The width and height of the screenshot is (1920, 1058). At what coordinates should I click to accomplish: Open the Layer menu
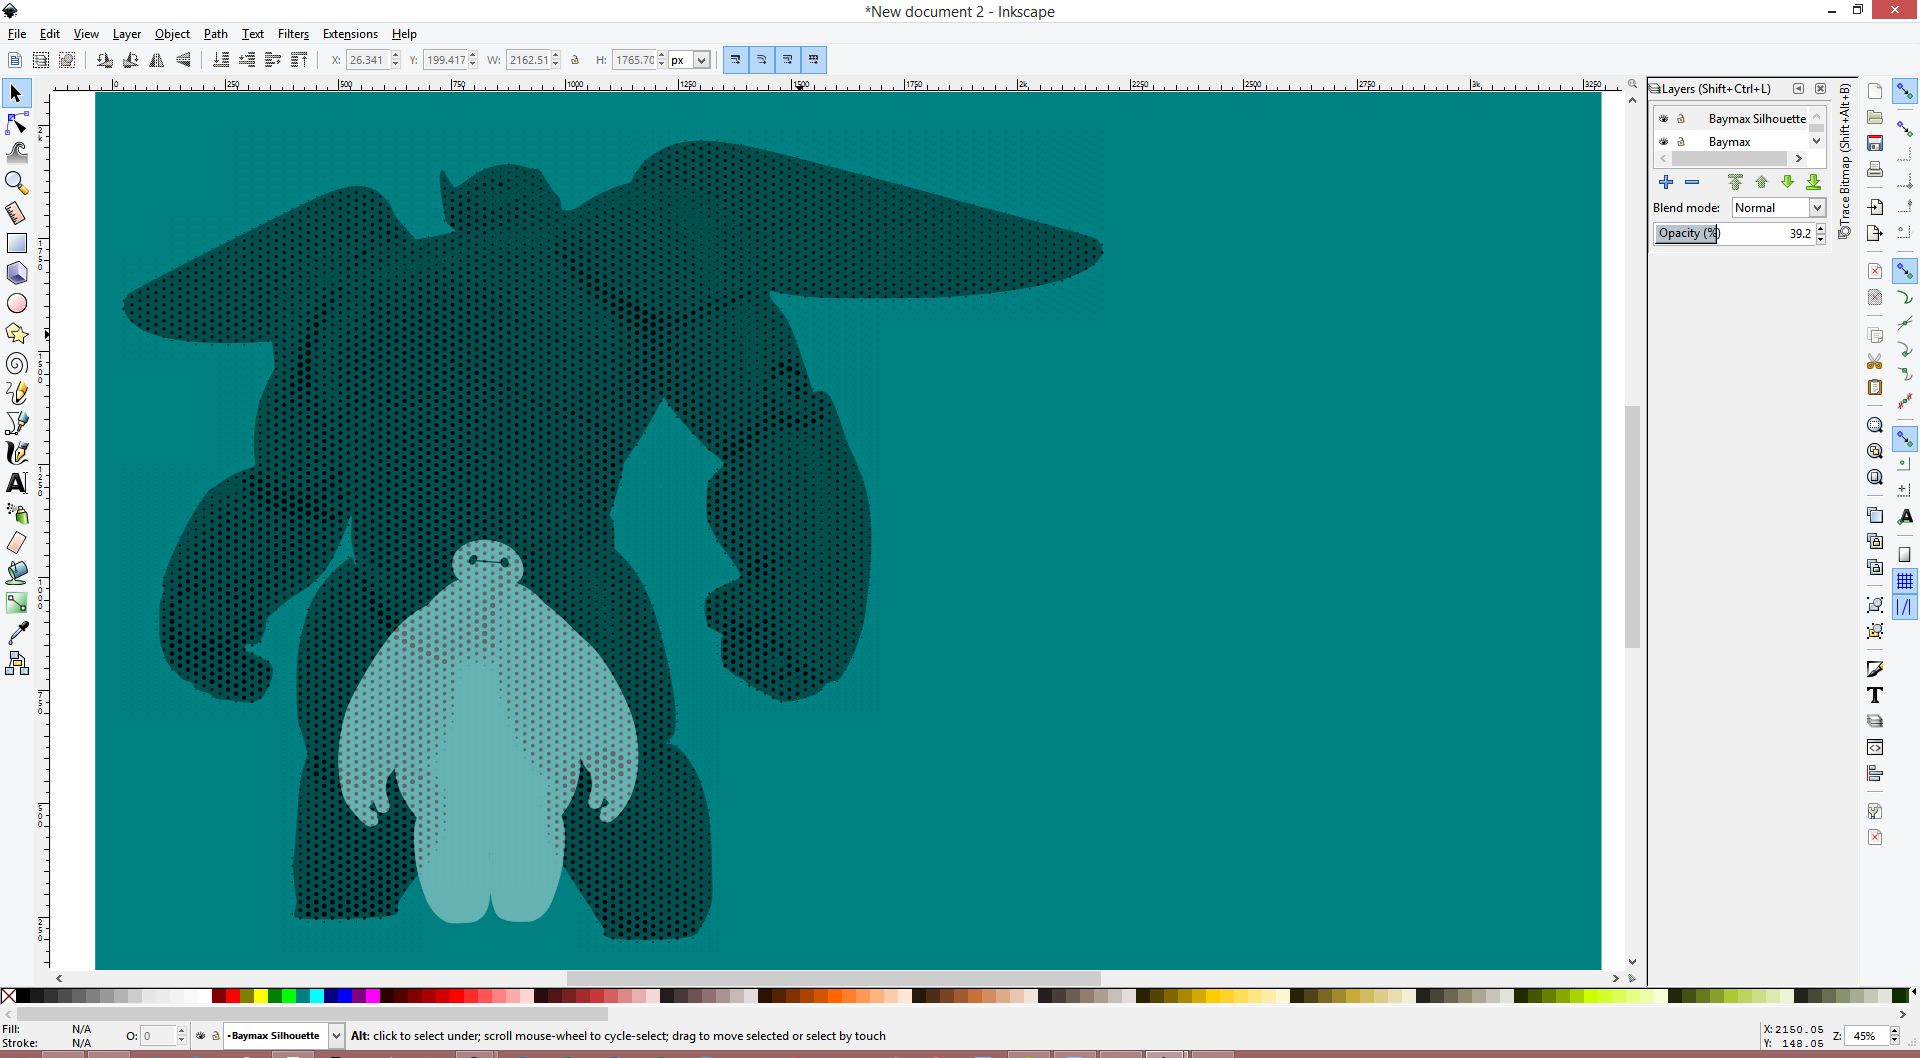click(126, 34)
